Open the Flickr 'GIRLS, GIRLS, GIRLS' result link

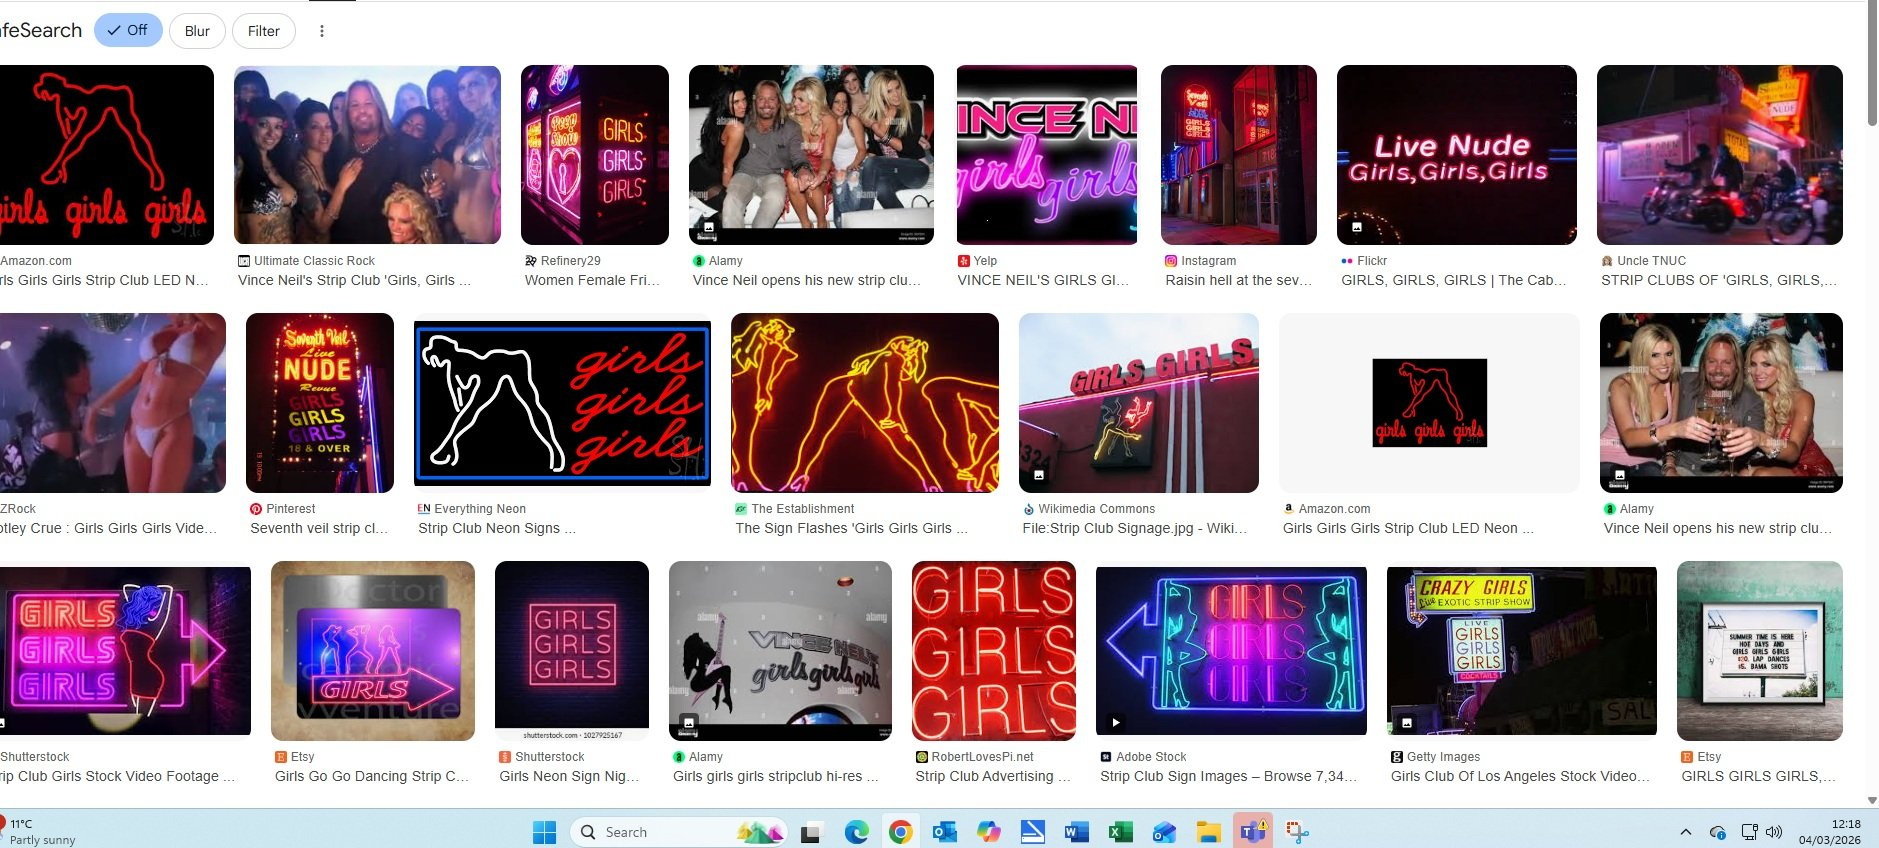pos(1454,280)
